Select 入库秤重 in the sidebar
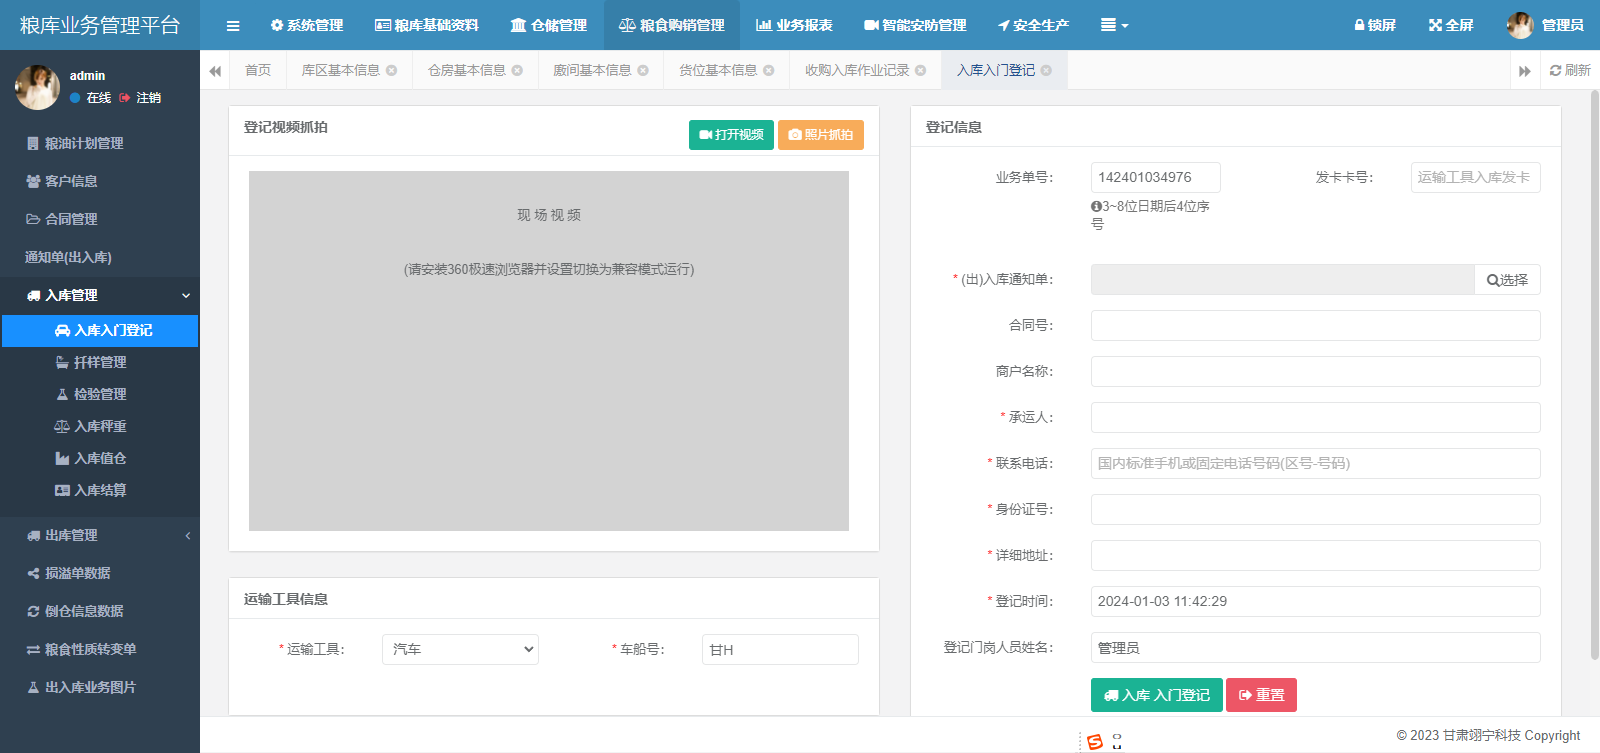 coord(100,426)
